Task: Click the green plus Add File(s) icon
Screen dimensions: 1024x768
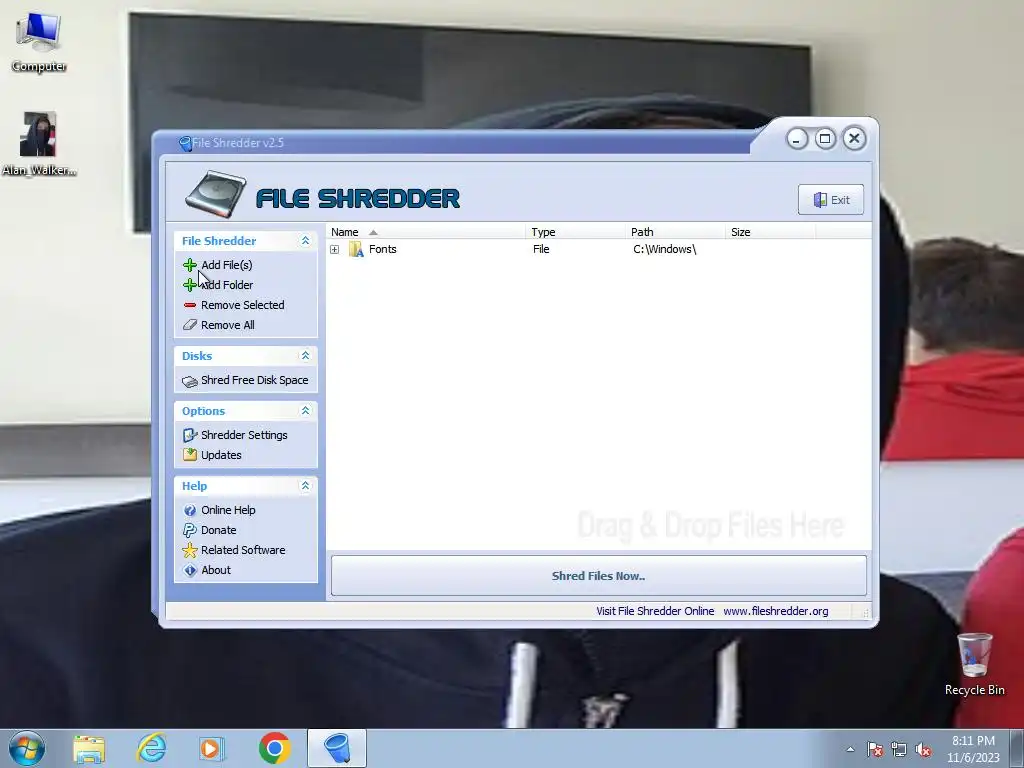Action: click(x=189, y=265)
